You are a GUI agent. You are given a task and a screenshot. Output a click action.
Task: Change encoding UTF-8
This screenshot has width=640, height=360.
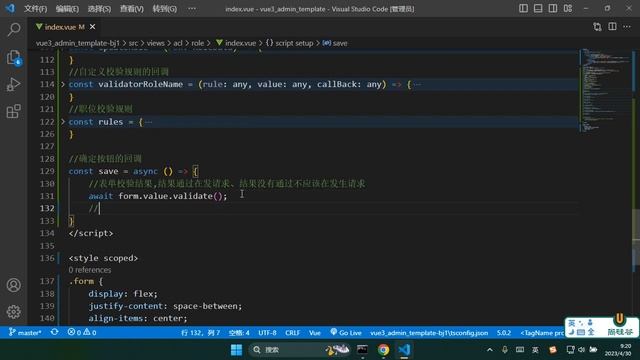[267, 333]
